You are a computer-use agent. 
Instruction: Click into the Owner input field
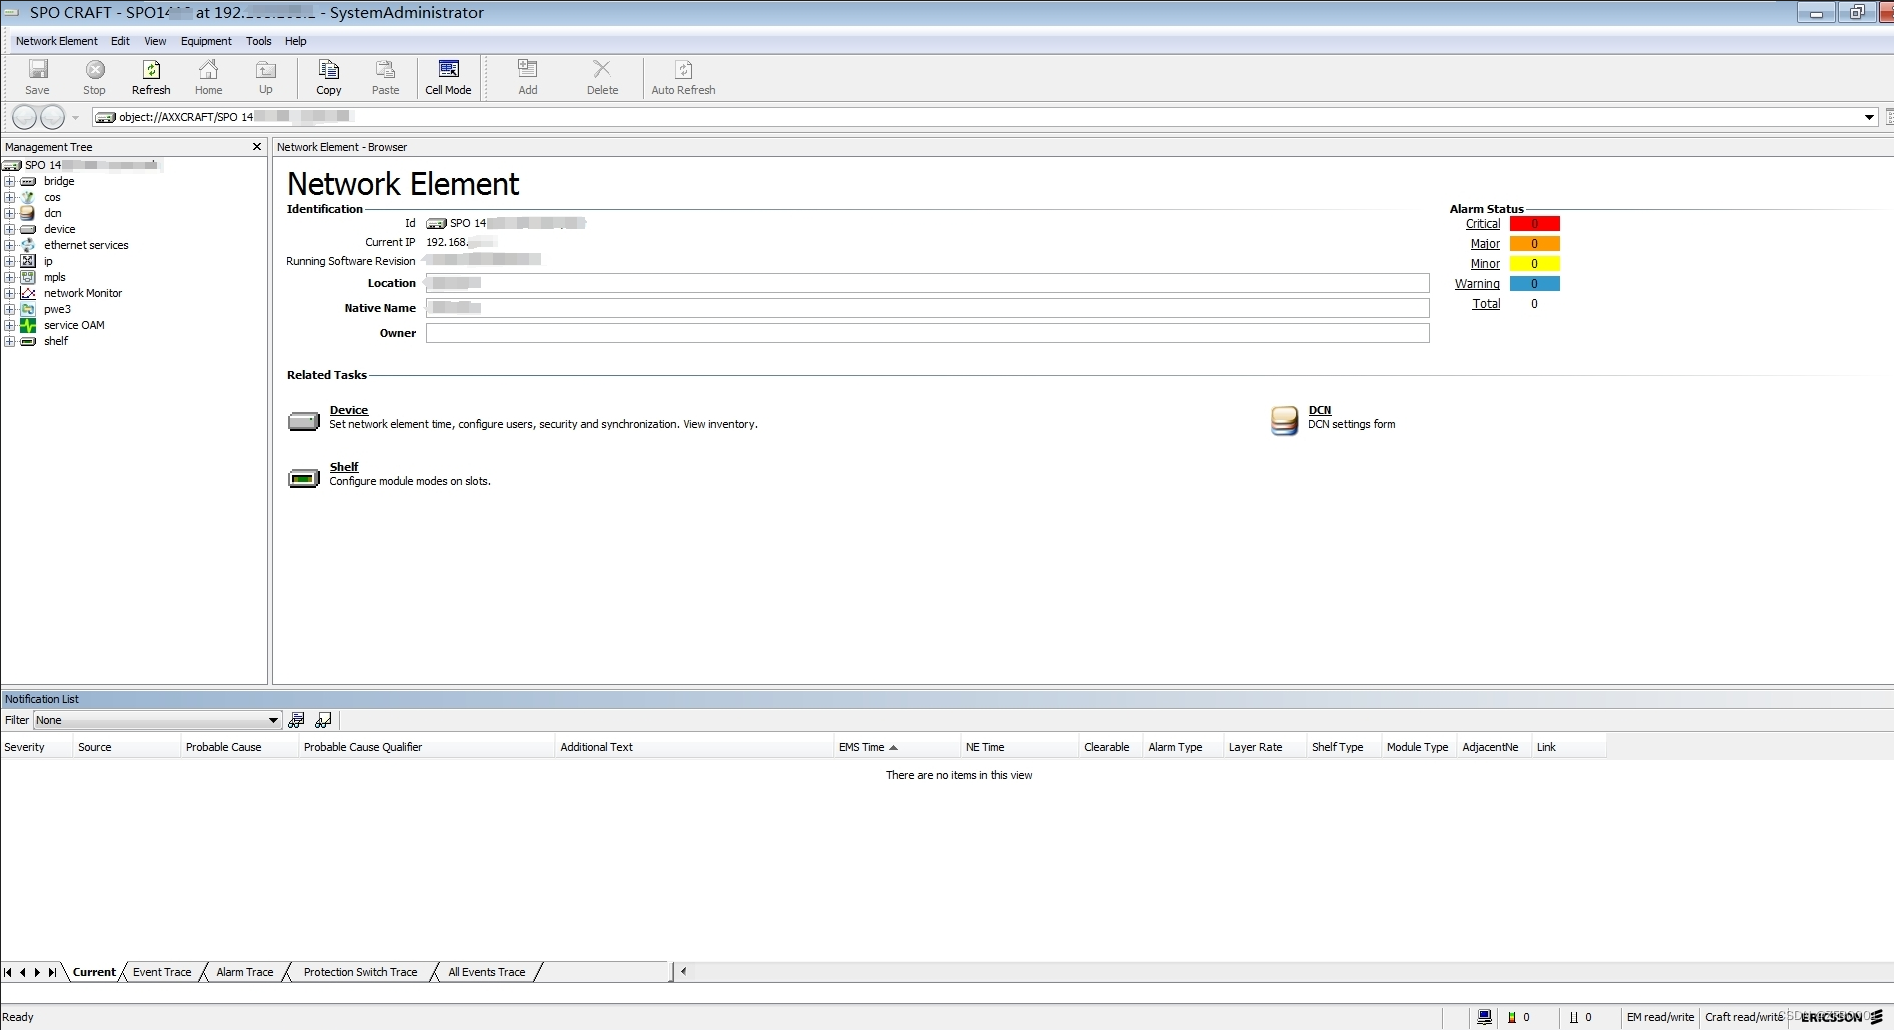(x=927, y=333)
